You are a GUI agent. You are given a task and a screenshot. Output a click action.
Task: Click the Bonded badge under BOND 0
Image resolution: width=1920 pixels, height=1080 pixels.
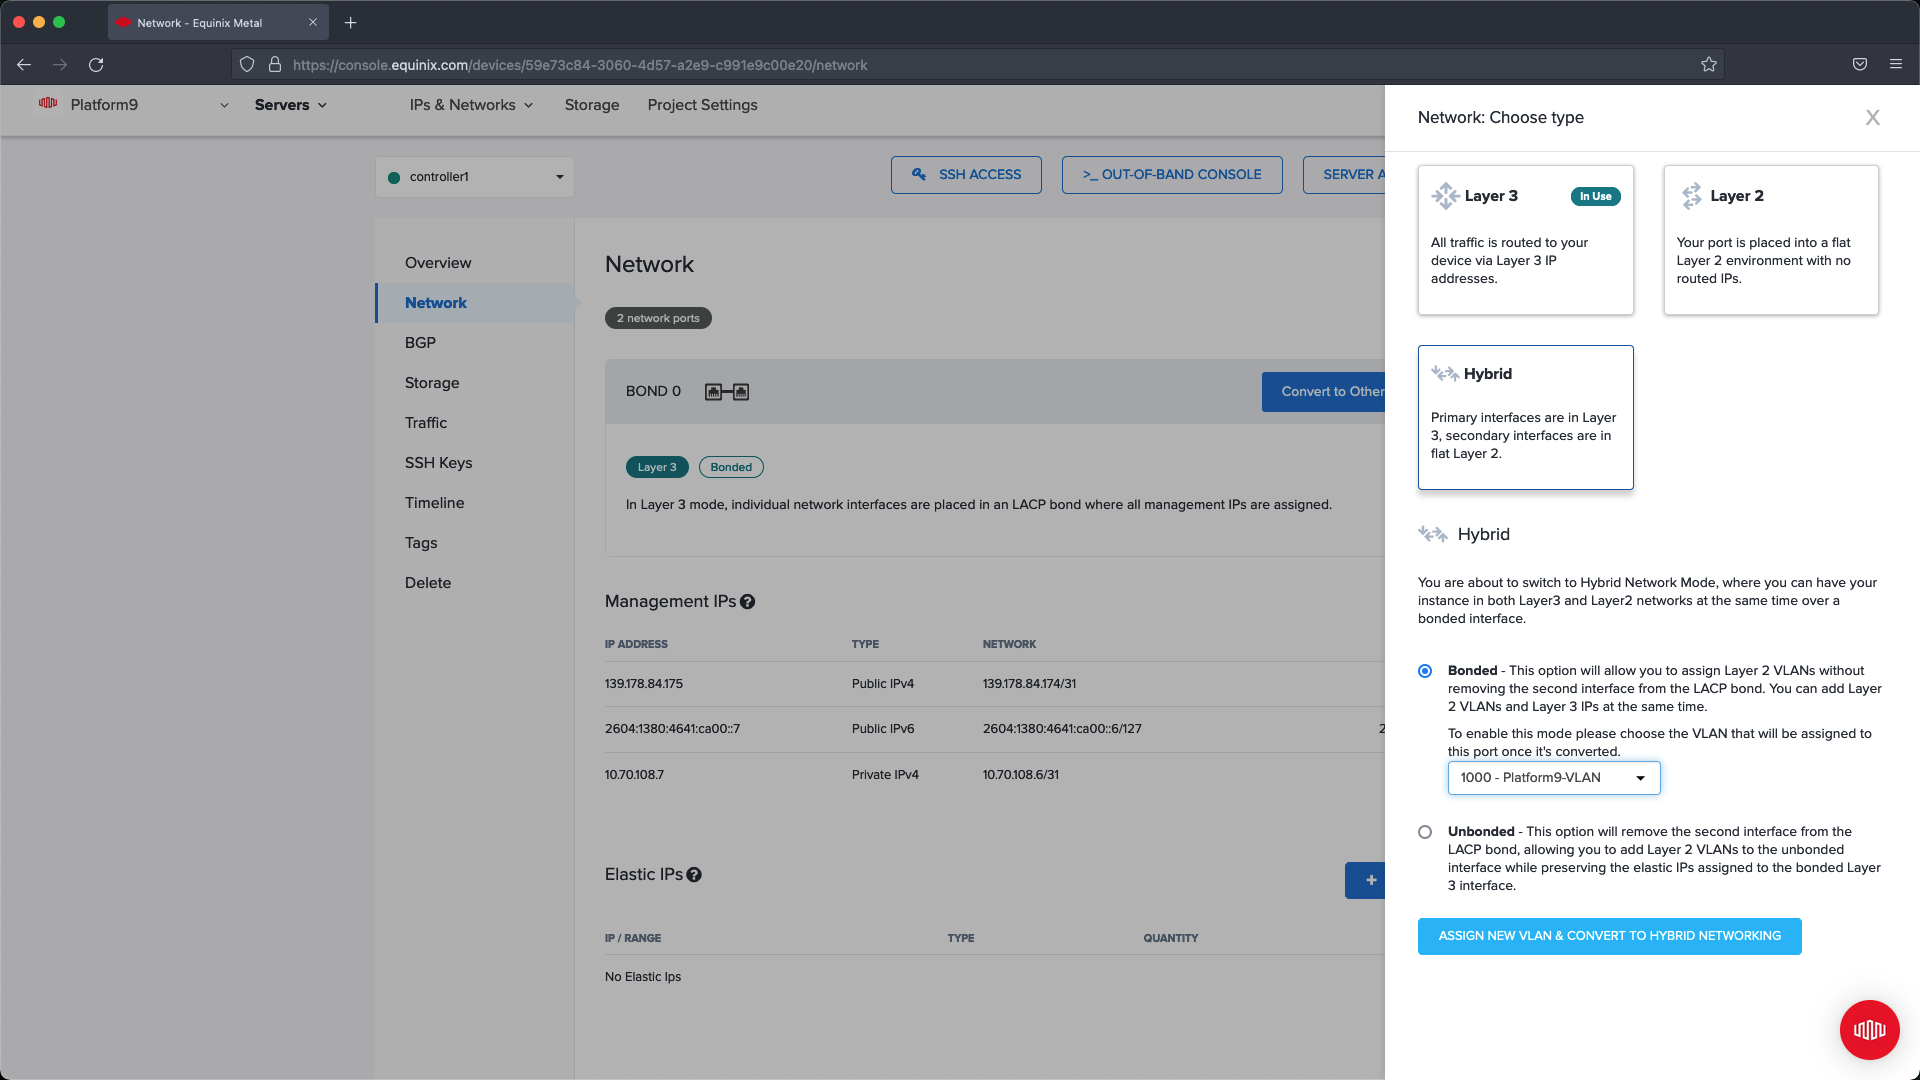point(731,467)
